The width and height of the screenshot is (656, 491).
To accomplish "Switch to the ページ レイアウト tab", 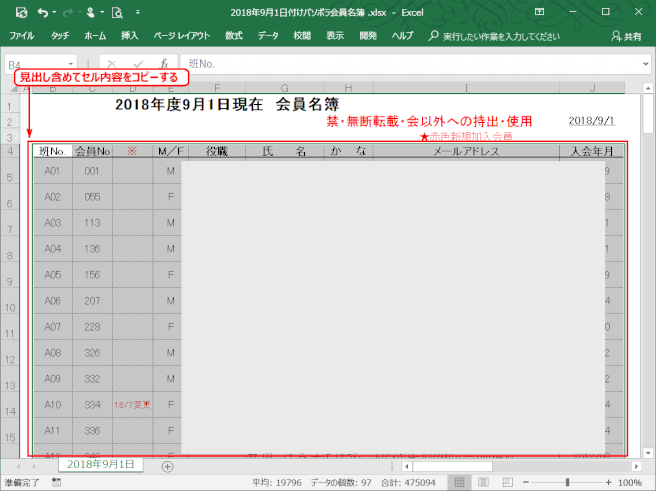I will click(x=182, y=36).
